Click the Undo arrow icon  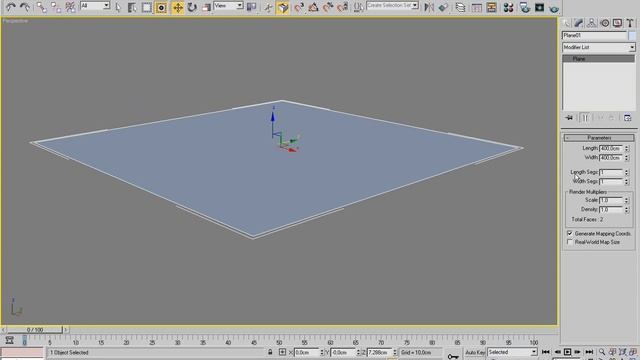coord(11,7)
